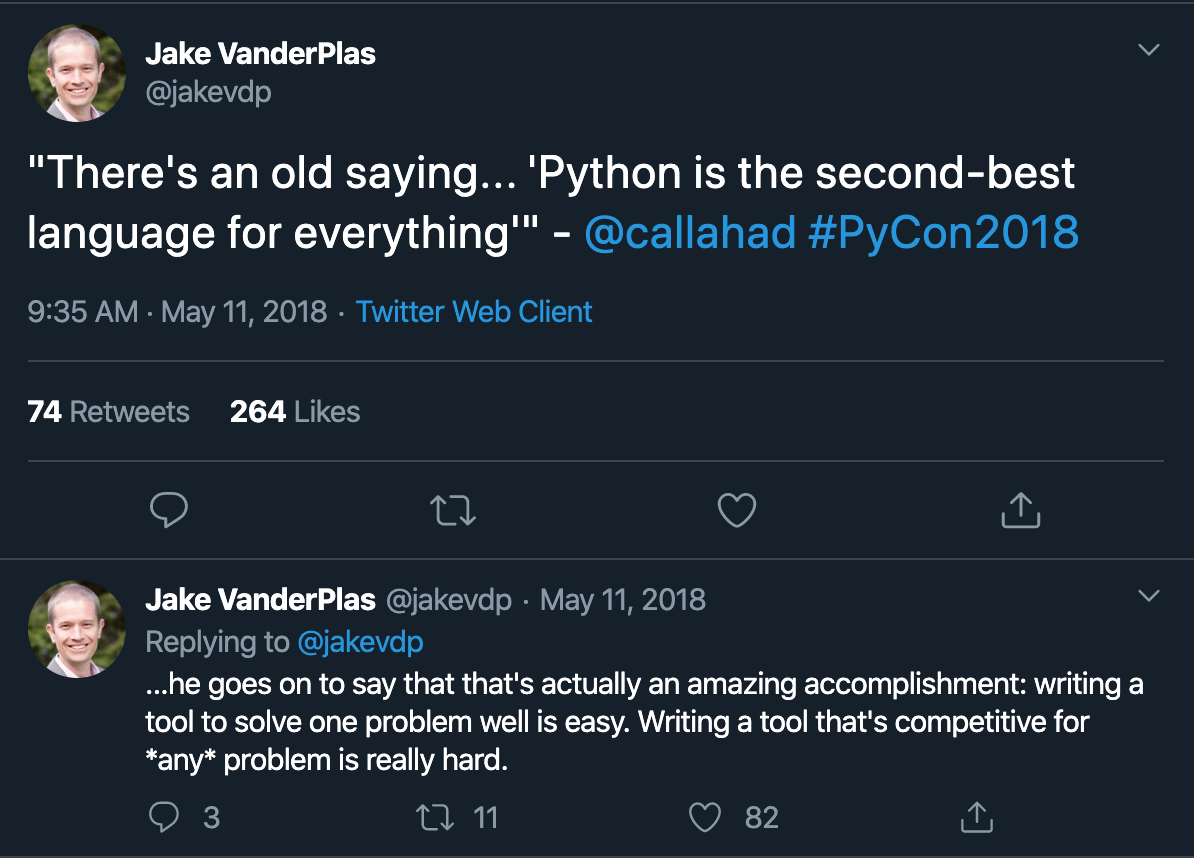This screenshot has width=1194, height=858.
Task: Share the main tweet via upload icon
Action: coord(1020,511)
